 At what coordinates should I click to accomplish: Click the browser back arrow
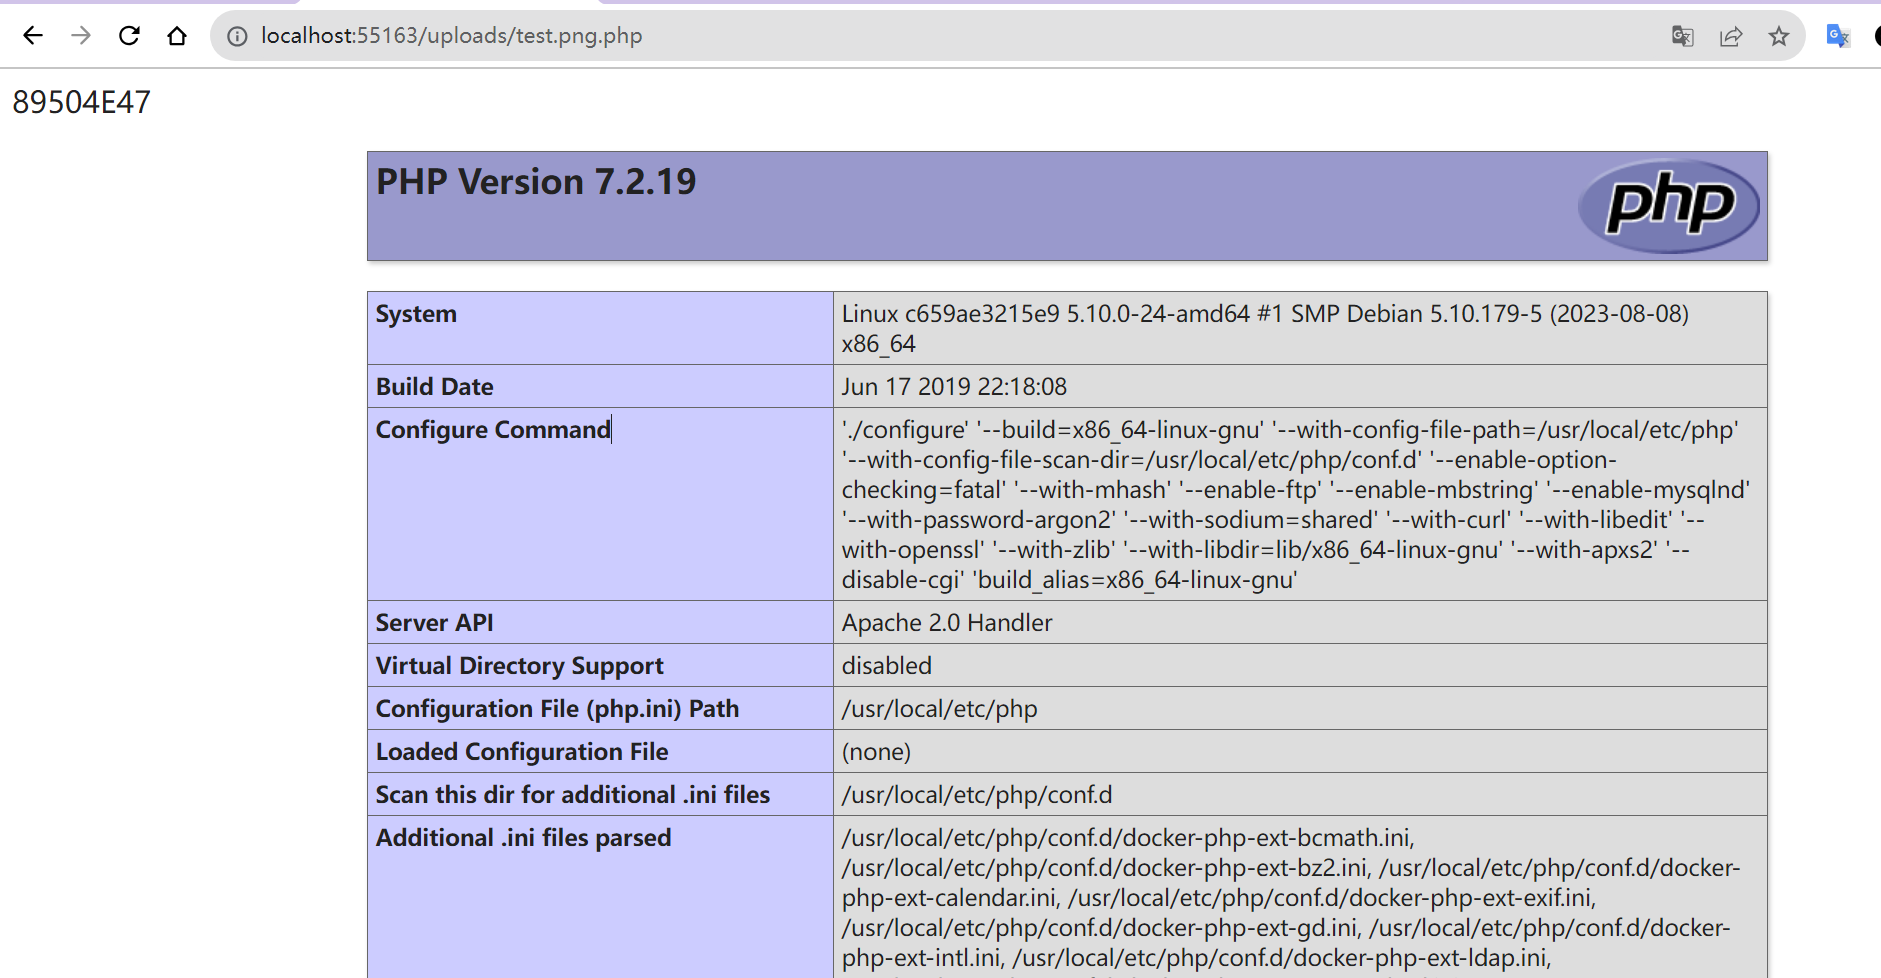[x=33, y=36]
